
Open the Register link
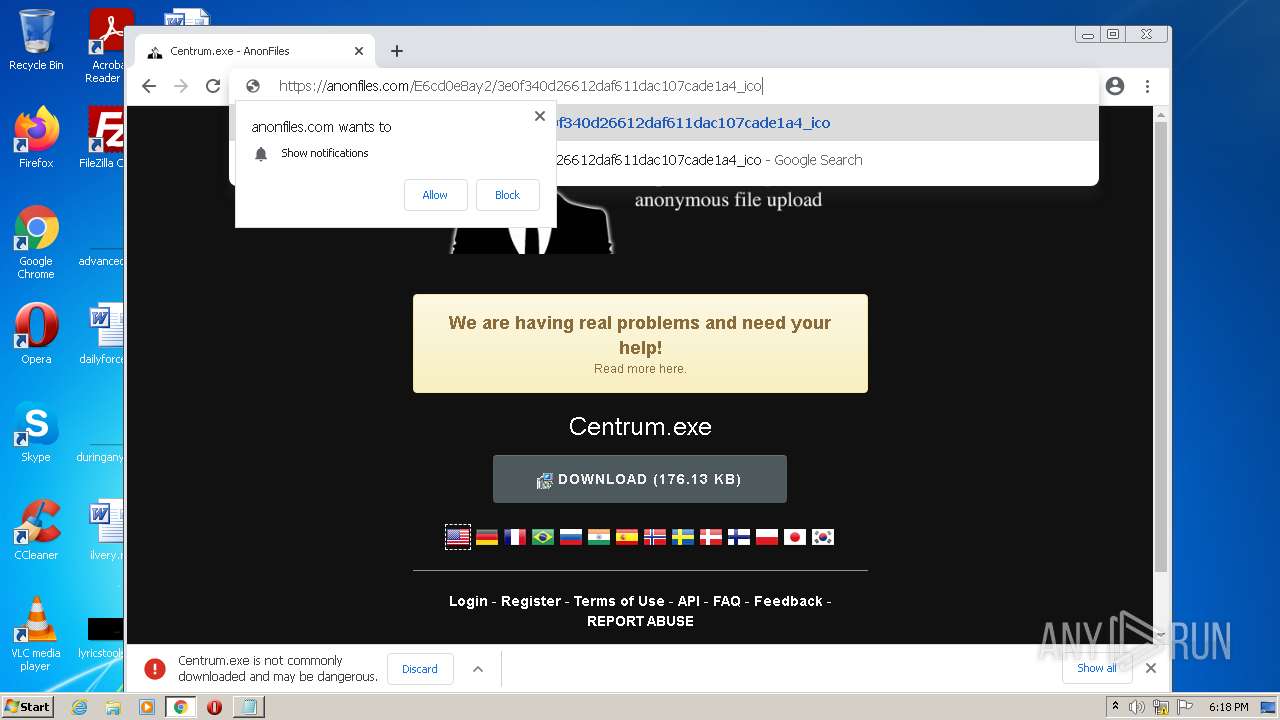[531, 601]
